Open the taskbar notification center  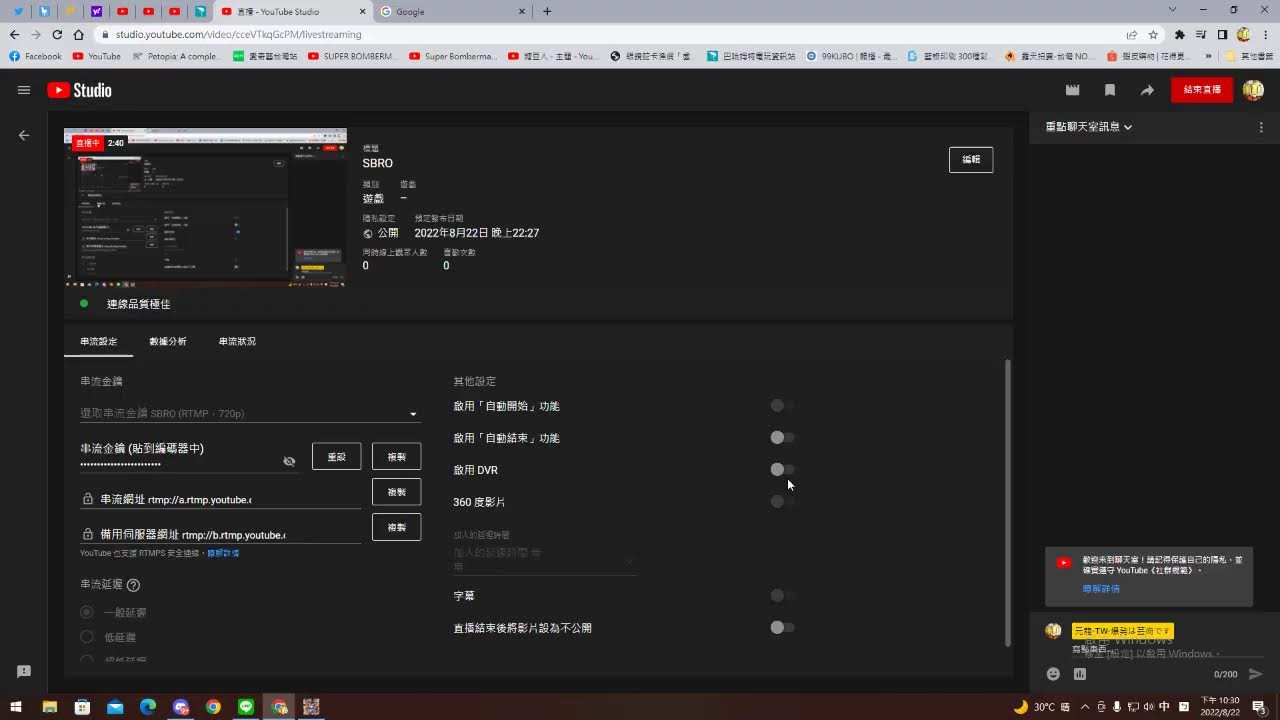pos(1259,706)
